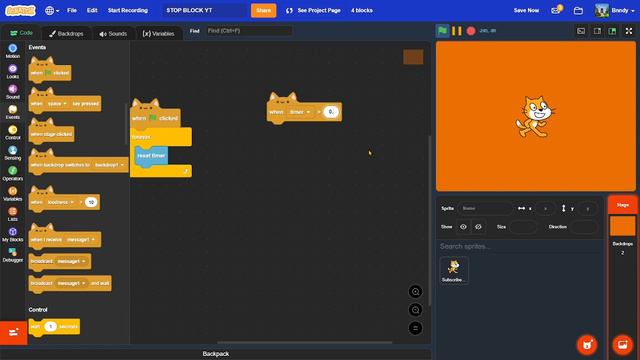Image resolution: width=640 pixels, height=360 pixels.
Task: Open the Looks blocks category
Action: click(x=13, y=71)
